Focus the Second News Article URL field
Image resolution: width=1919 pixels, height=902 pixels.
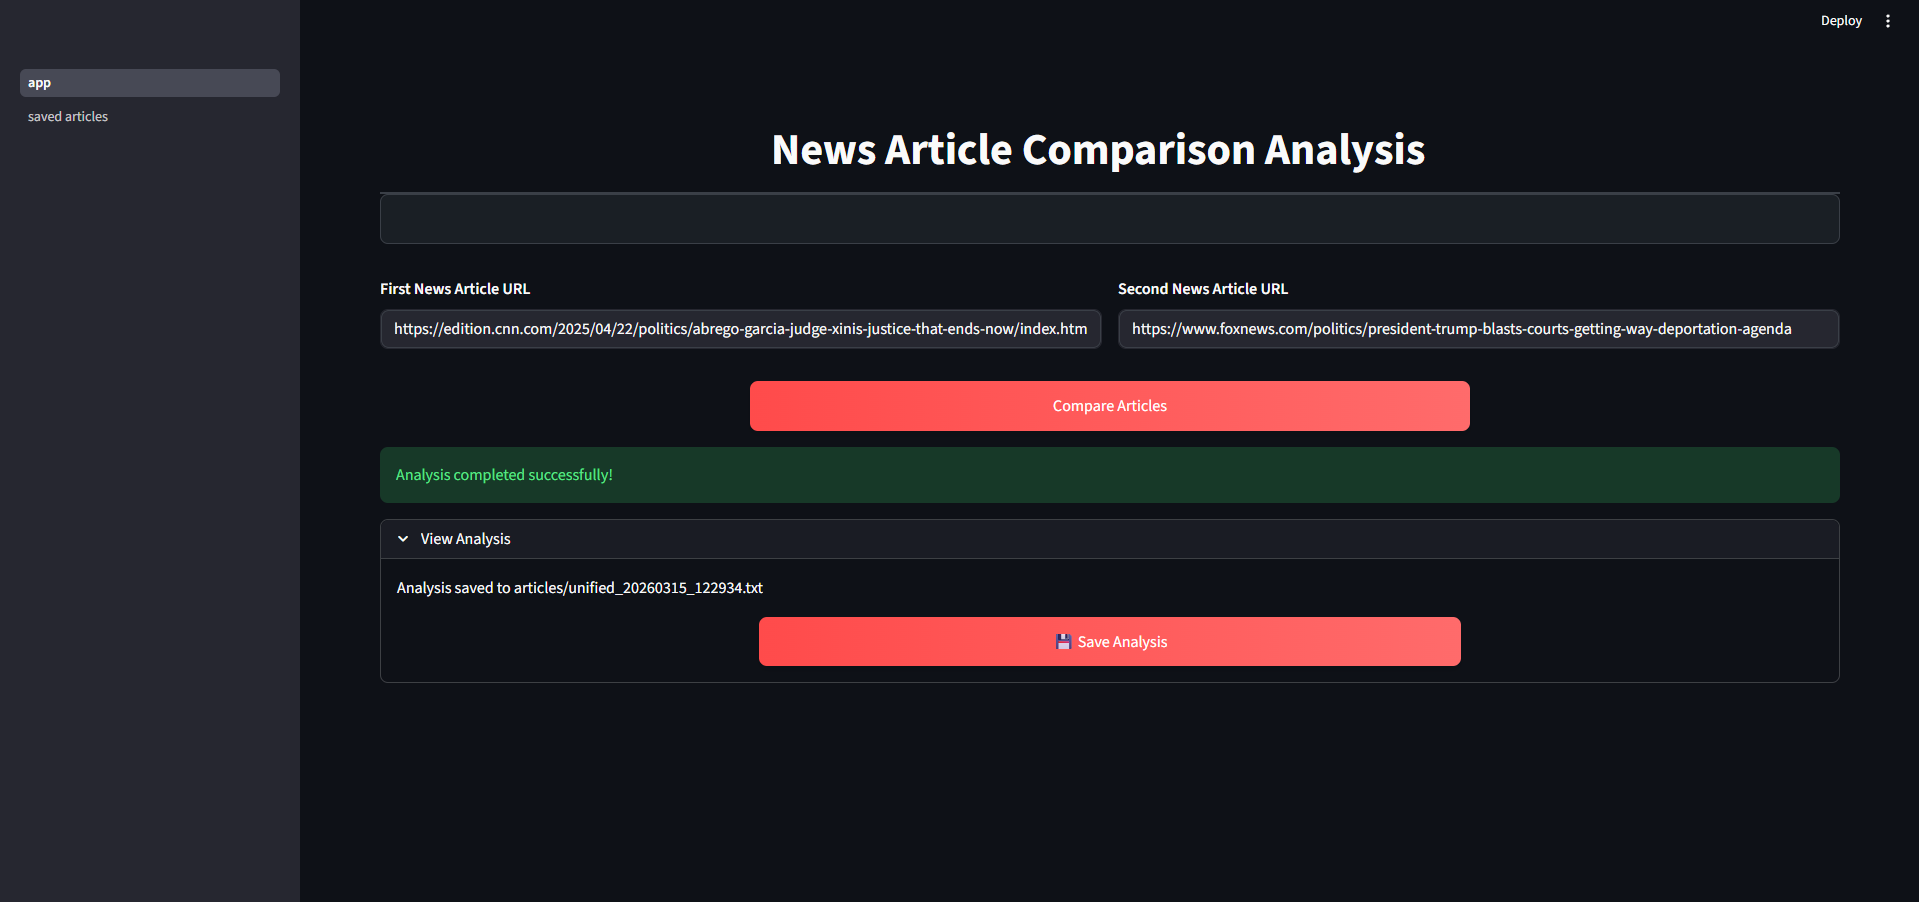click(1477, 329)
